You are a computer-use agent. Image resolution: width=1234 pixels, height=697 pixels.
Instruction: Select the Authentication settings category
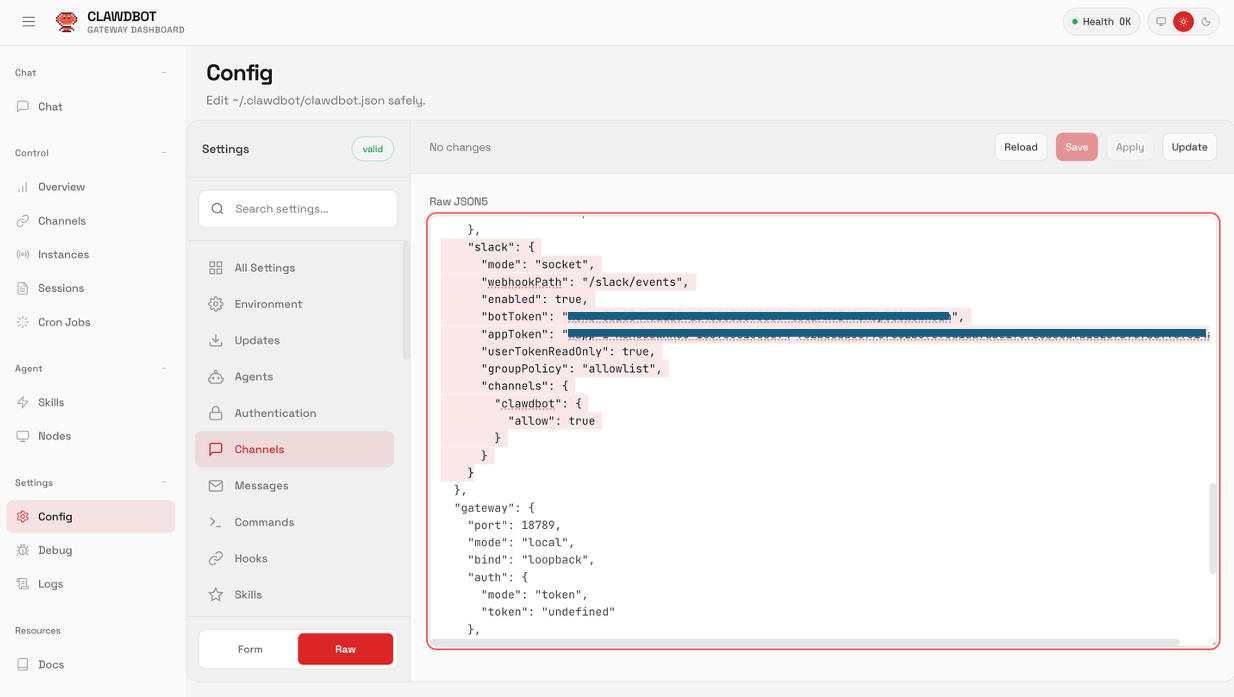click(x=275, y=413)
